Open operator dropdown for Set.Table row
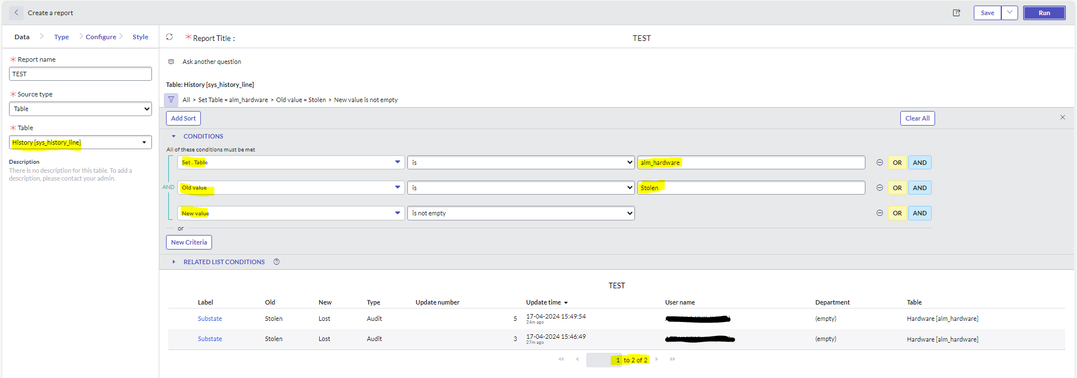Screen dimensions: 1077x378 [x=521, y=163]
